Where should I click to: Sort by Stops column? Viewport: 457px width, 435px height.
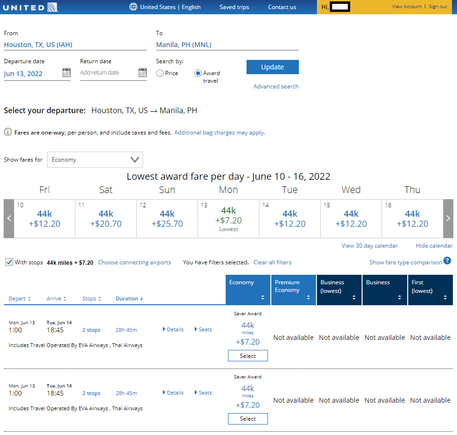pos(92,299)
